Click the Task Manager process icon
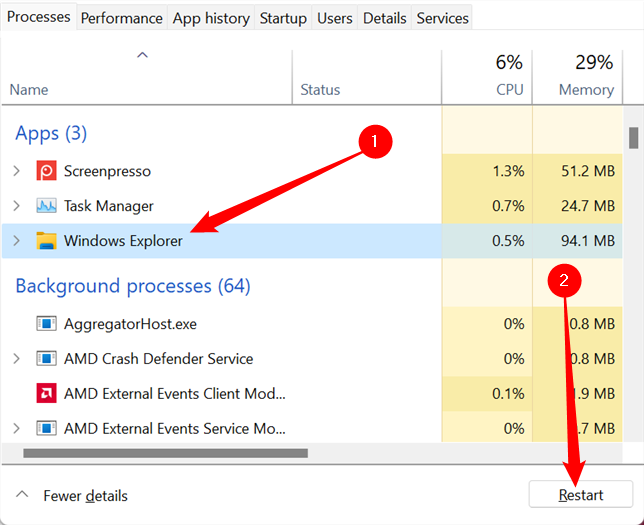644x525 pixels. [46, 206]
